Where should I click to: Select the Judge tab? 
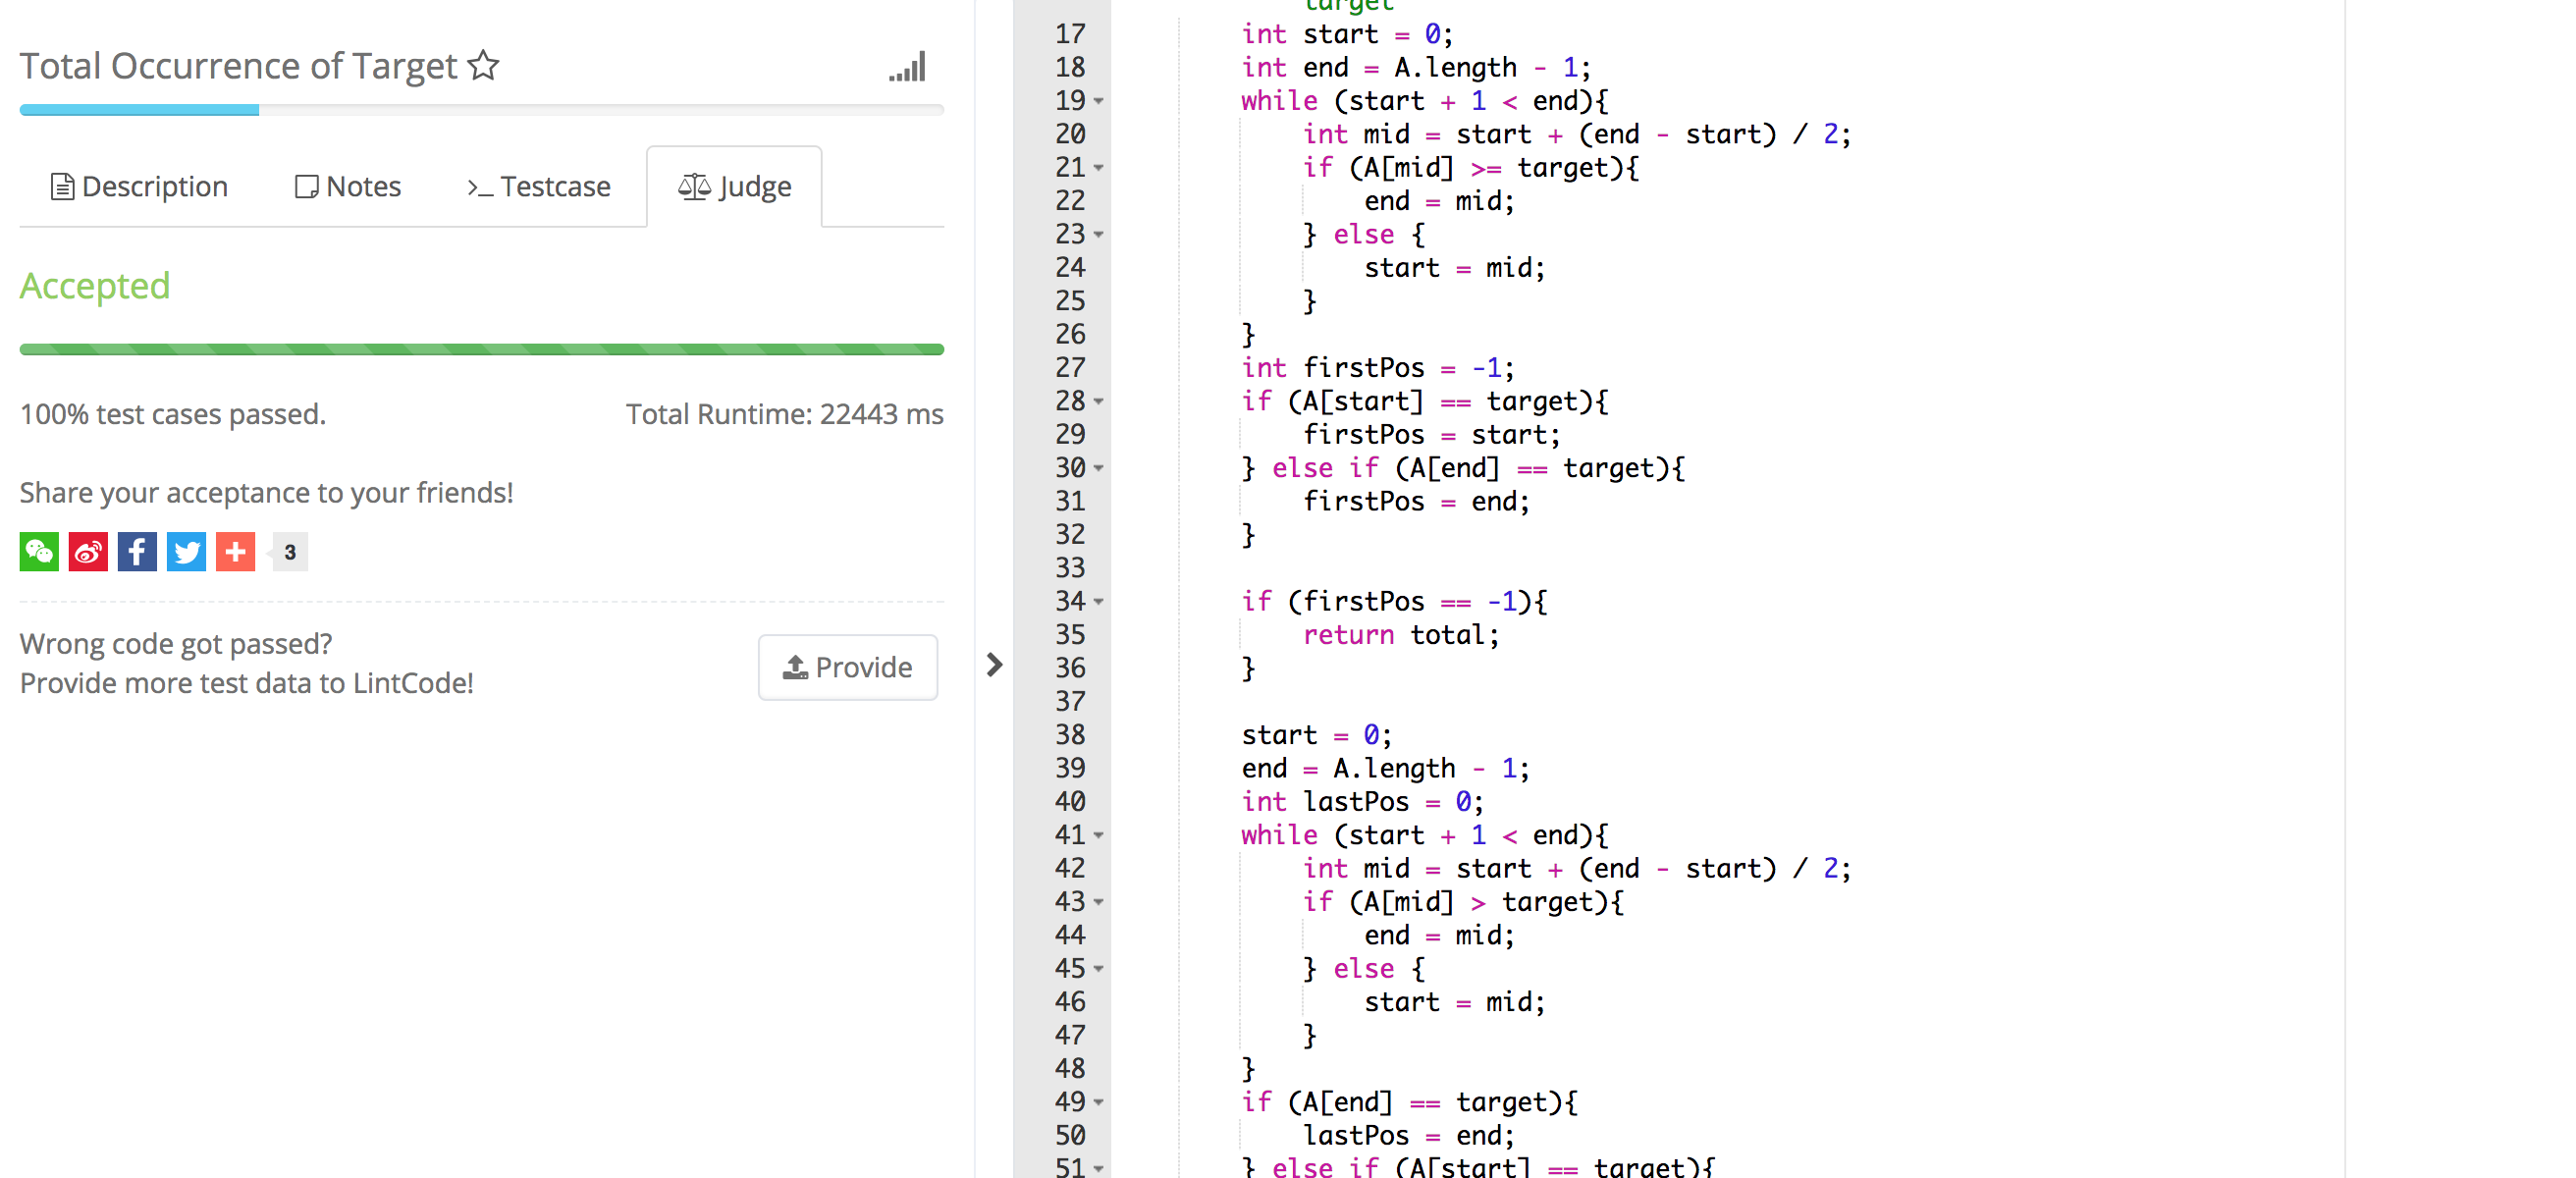click(x=735, y=186)
